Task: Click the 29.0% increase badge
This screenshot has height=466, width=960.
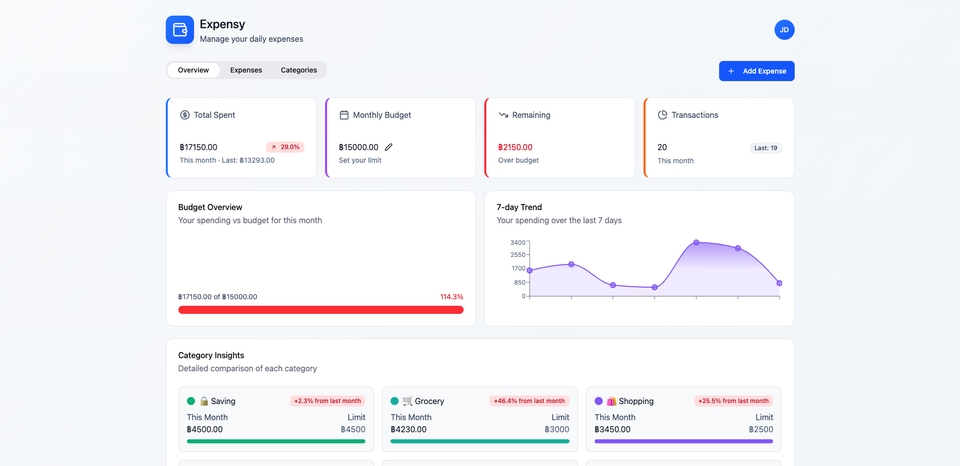Action: pyautogui.click(x=285, y=147)
